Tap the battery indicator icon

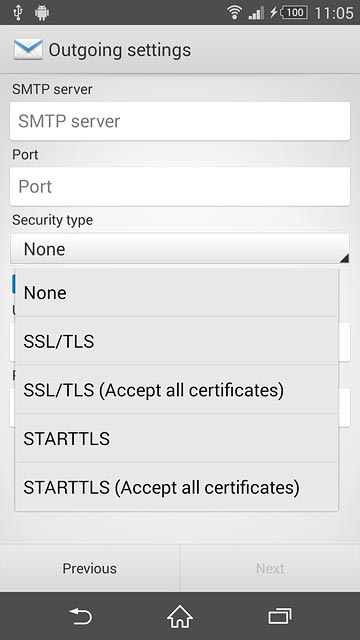pyautogui.click(x=294, y=13)
